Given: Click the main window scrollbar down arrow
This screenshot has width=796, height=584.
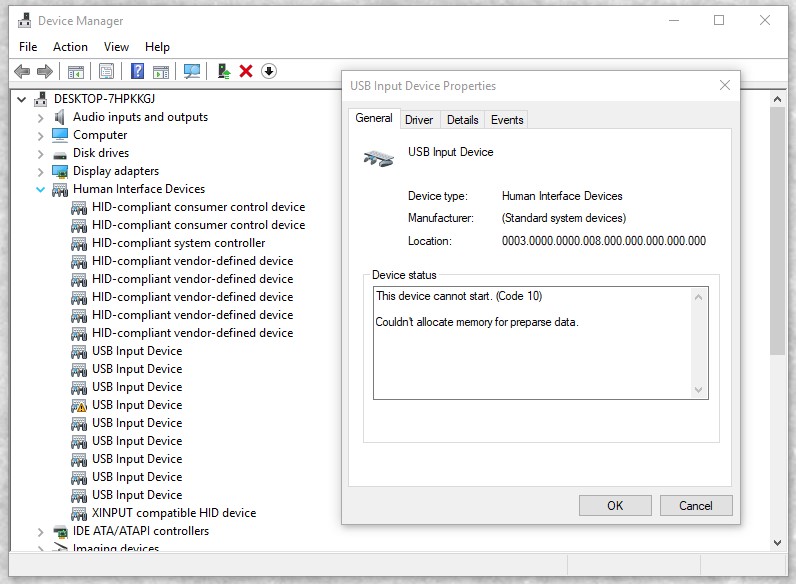Looking at the screenshot, I should (x=777, y=542).
